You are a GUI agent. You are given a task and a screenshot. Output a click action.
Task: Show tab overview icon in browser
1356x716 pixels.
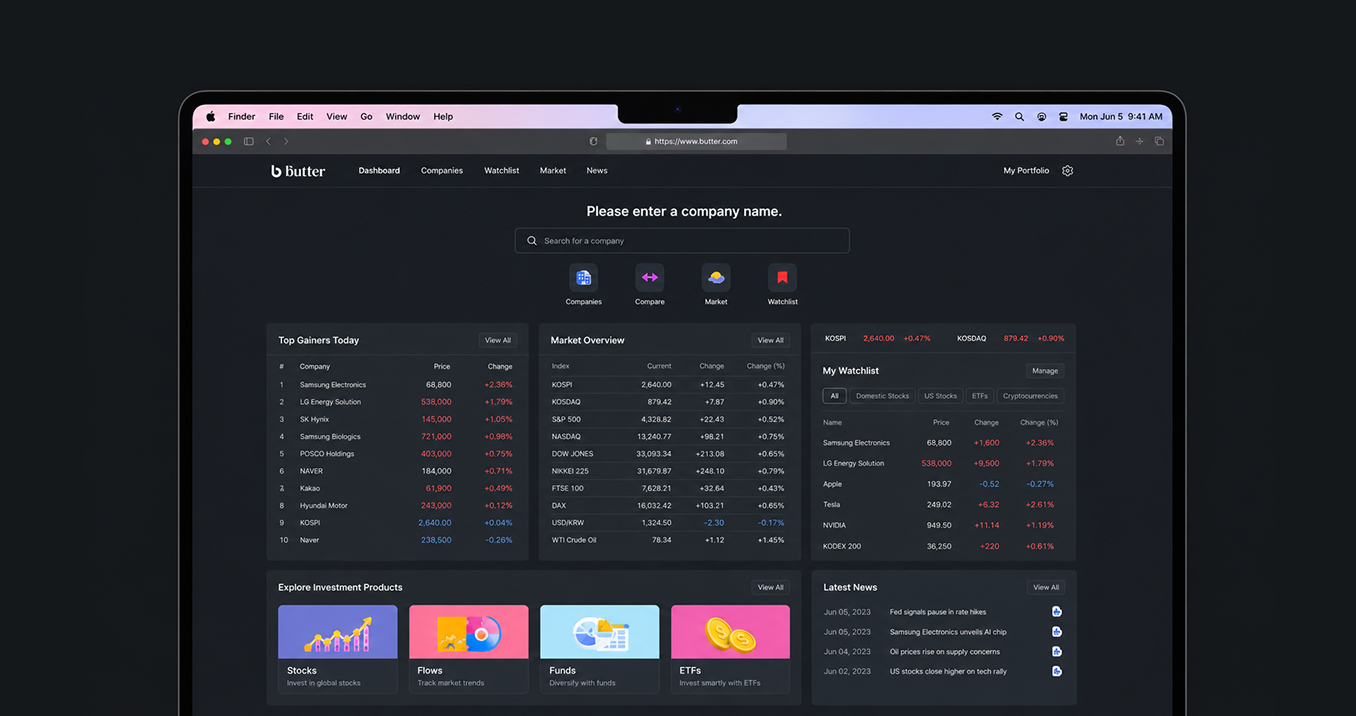pyautogui.click(x=1159, y=142)
